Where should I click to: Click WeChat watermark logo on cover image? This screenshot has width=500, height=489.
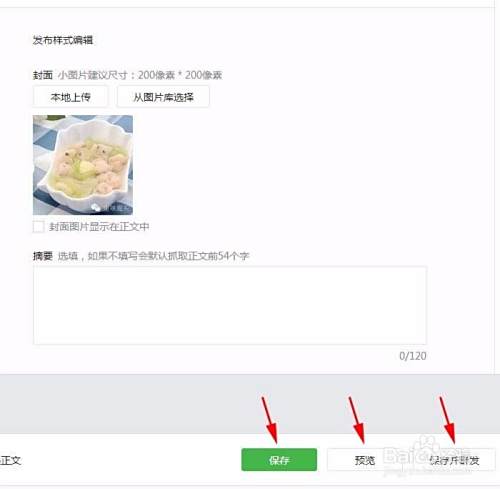click(x=96, y=207)
